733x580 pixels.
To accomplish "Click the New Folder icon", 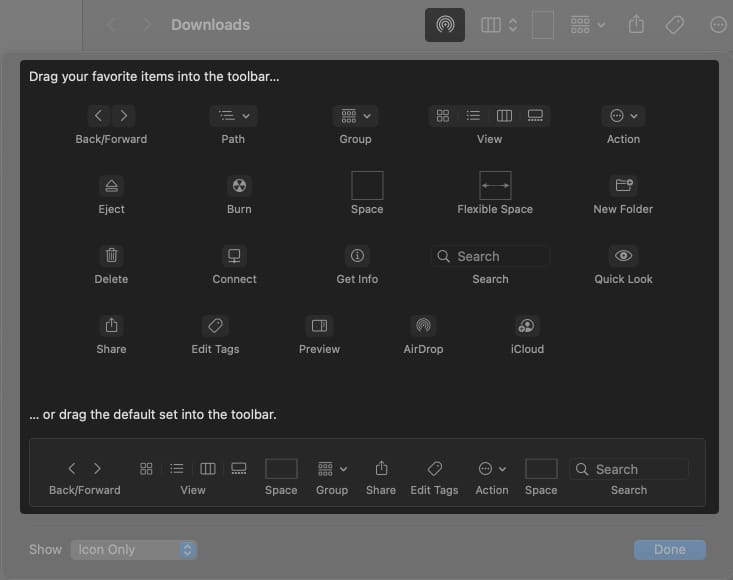I will point(623,186).
